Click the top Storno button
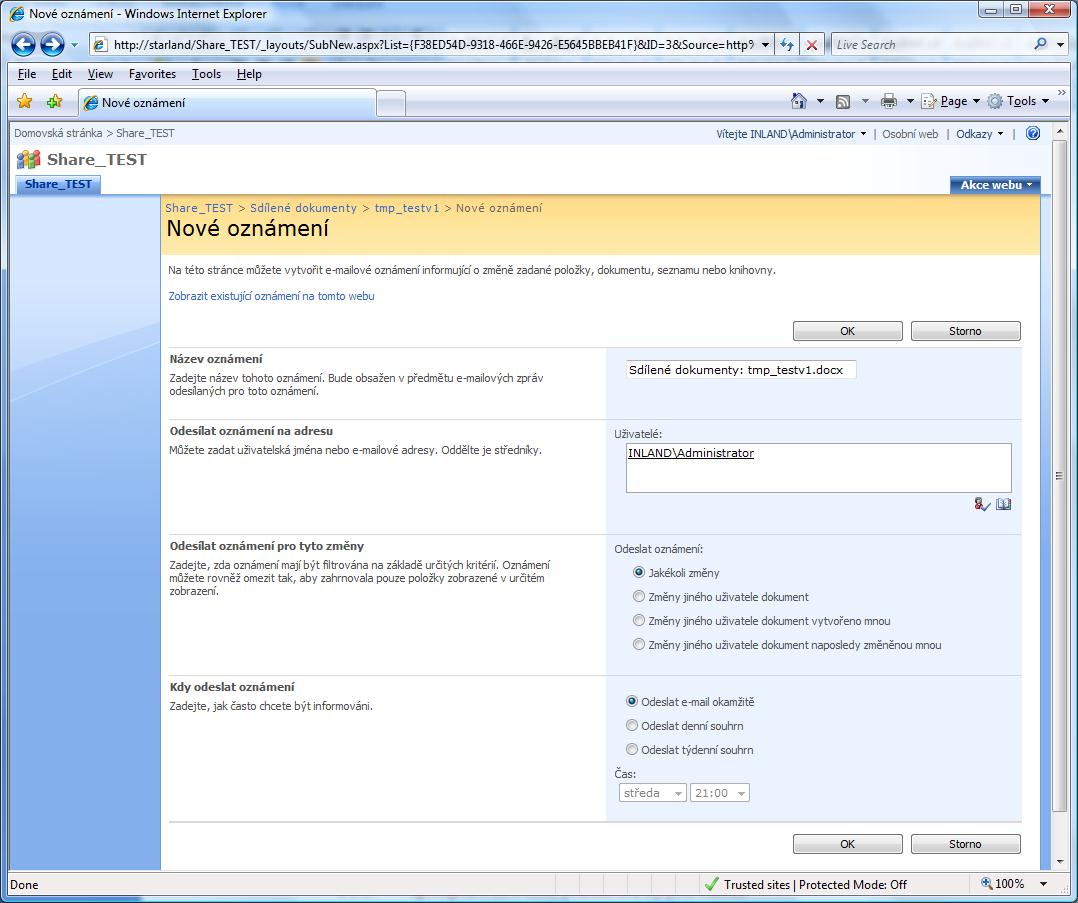This screenshot has width=1078, height=903. [965, 331]
